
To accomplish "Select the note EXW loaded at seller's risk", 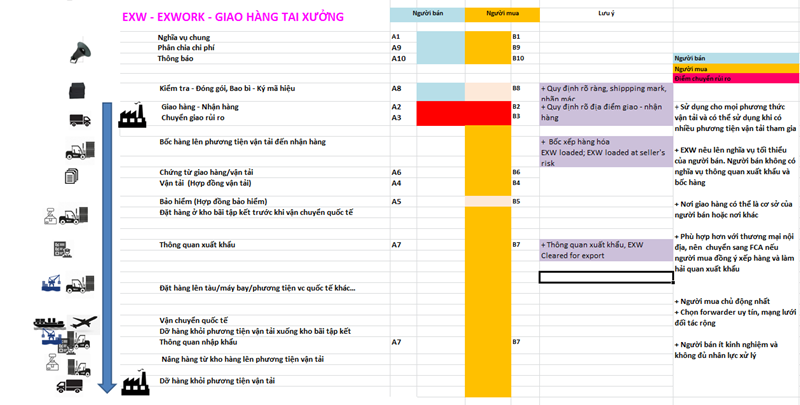I will [x=606, y=152].
